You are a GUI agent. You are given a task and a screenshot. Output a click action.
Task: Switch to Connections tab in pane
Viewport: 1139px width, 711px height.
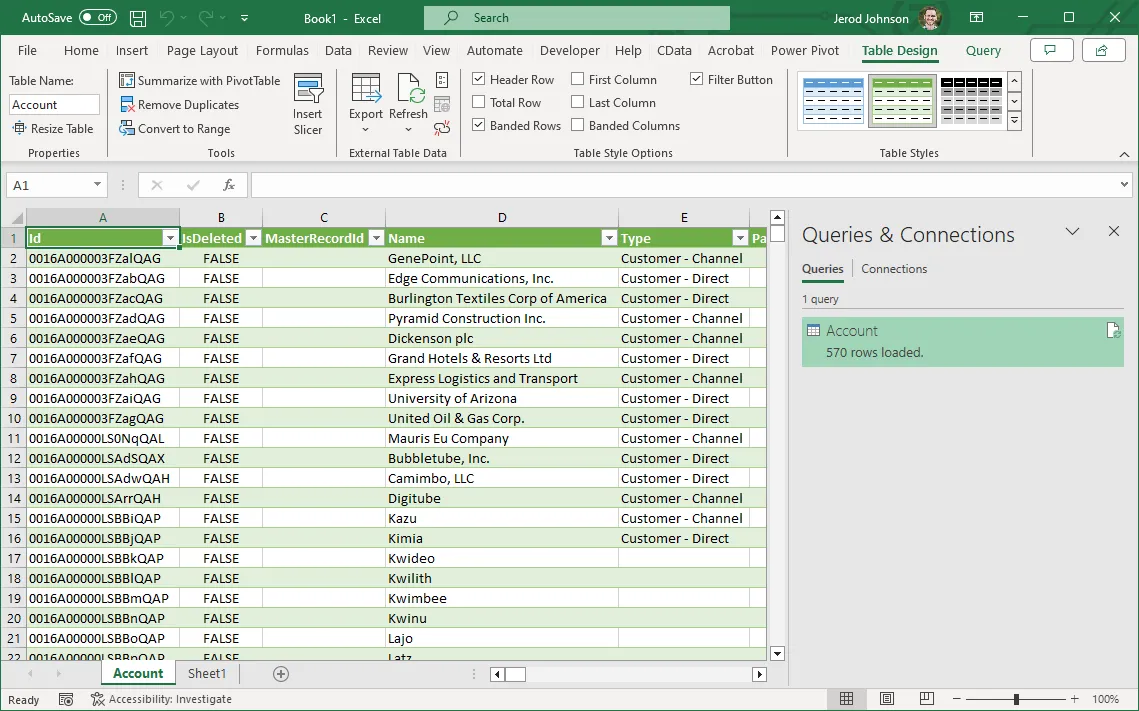pyautogui.click(x=894, y=269)
